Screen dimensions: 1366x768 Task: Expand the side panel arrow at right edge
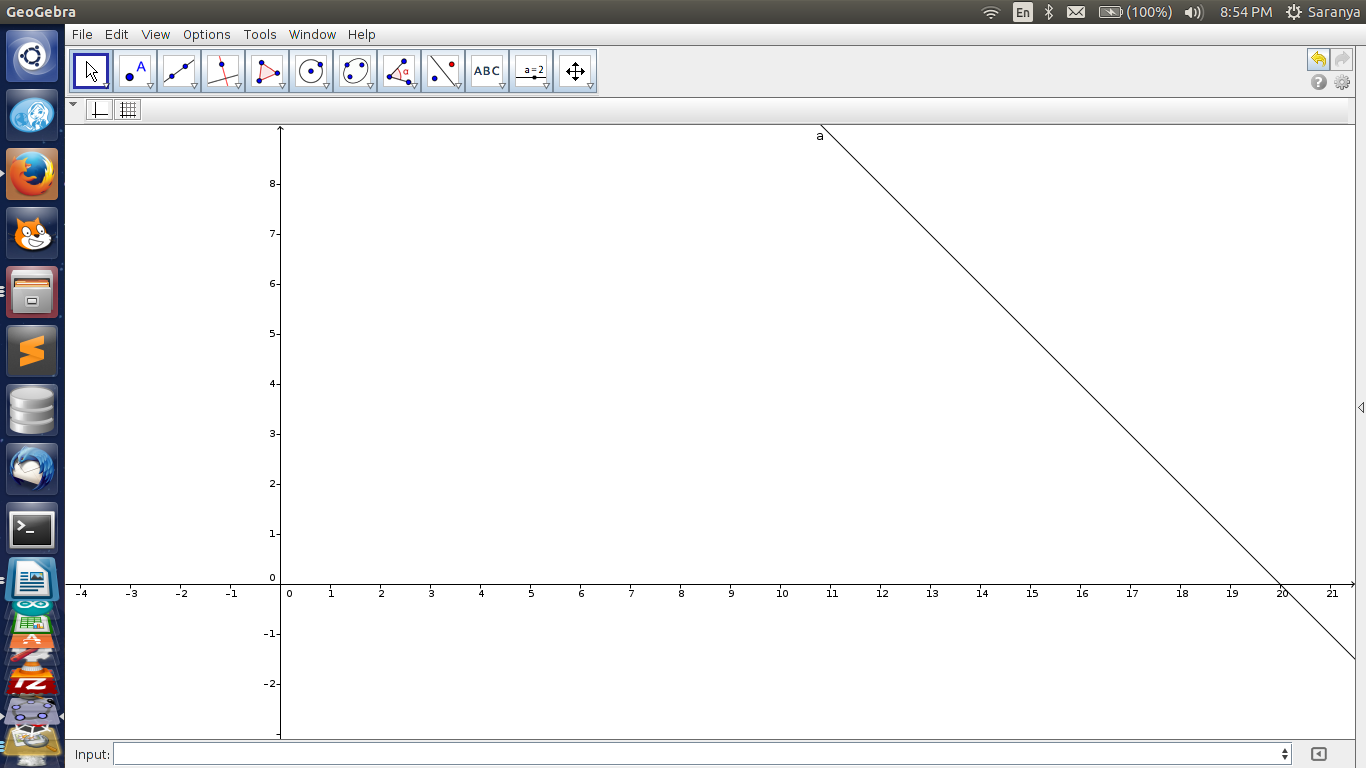[x=1361, y=407]
